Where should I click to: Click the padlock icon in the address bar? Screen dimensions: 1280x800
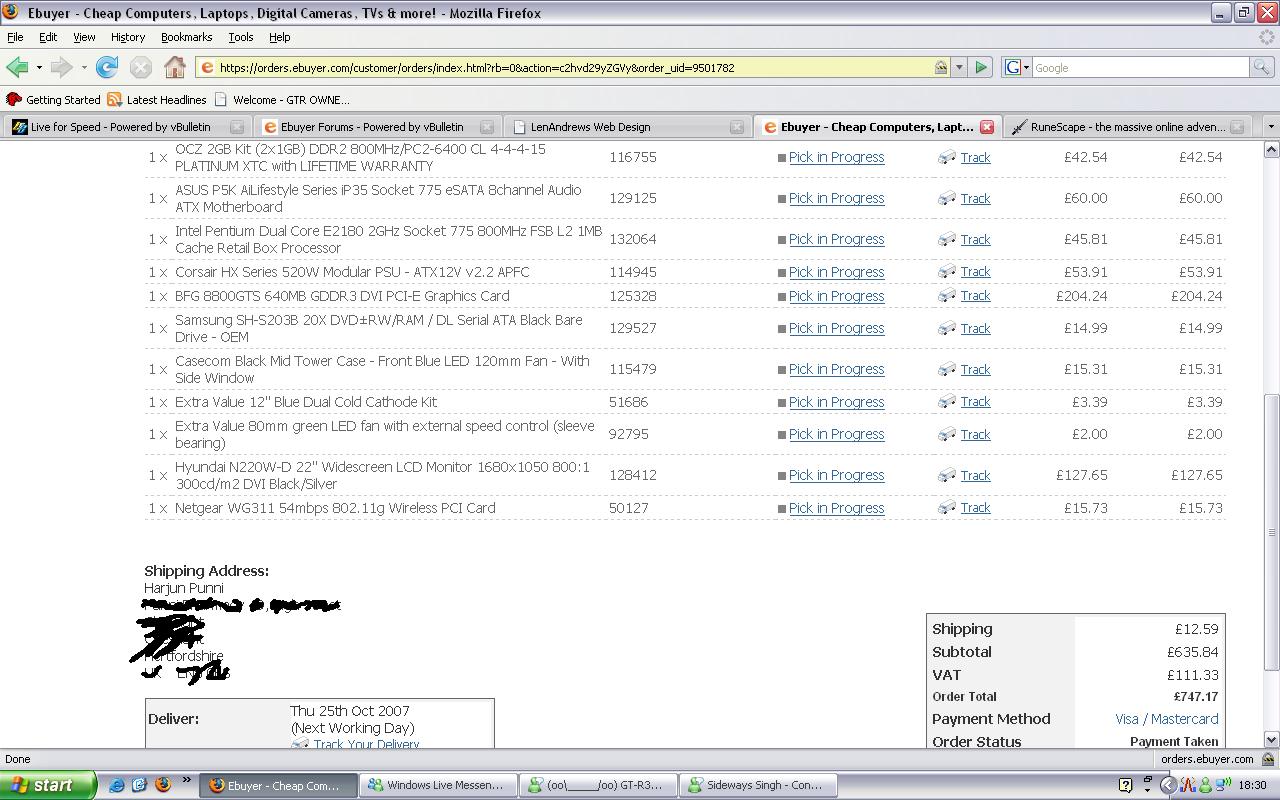pyautogui.click(x=941, y=67)
